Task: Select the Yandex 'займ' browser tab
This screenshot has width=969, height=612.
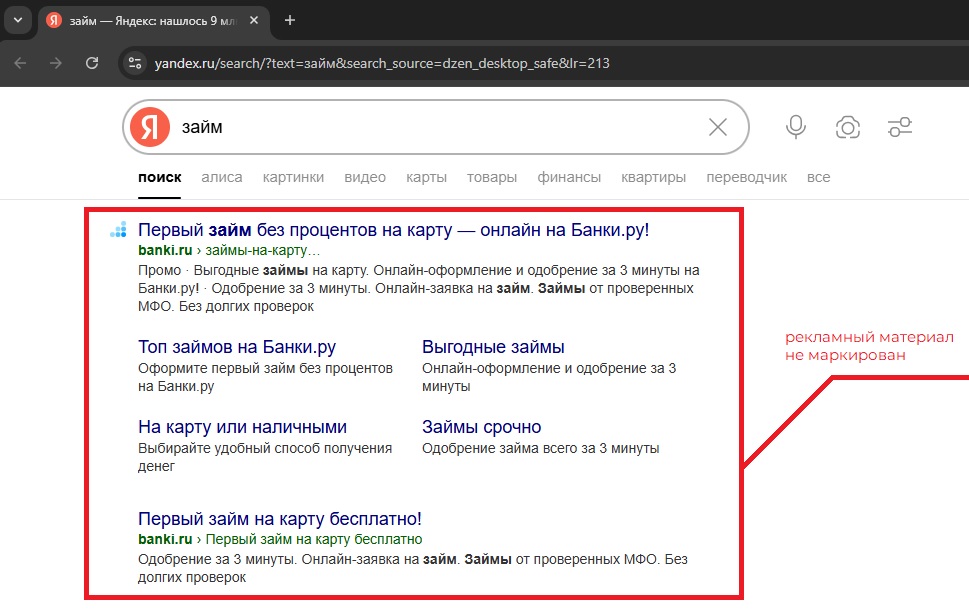Action: point(153,20)
